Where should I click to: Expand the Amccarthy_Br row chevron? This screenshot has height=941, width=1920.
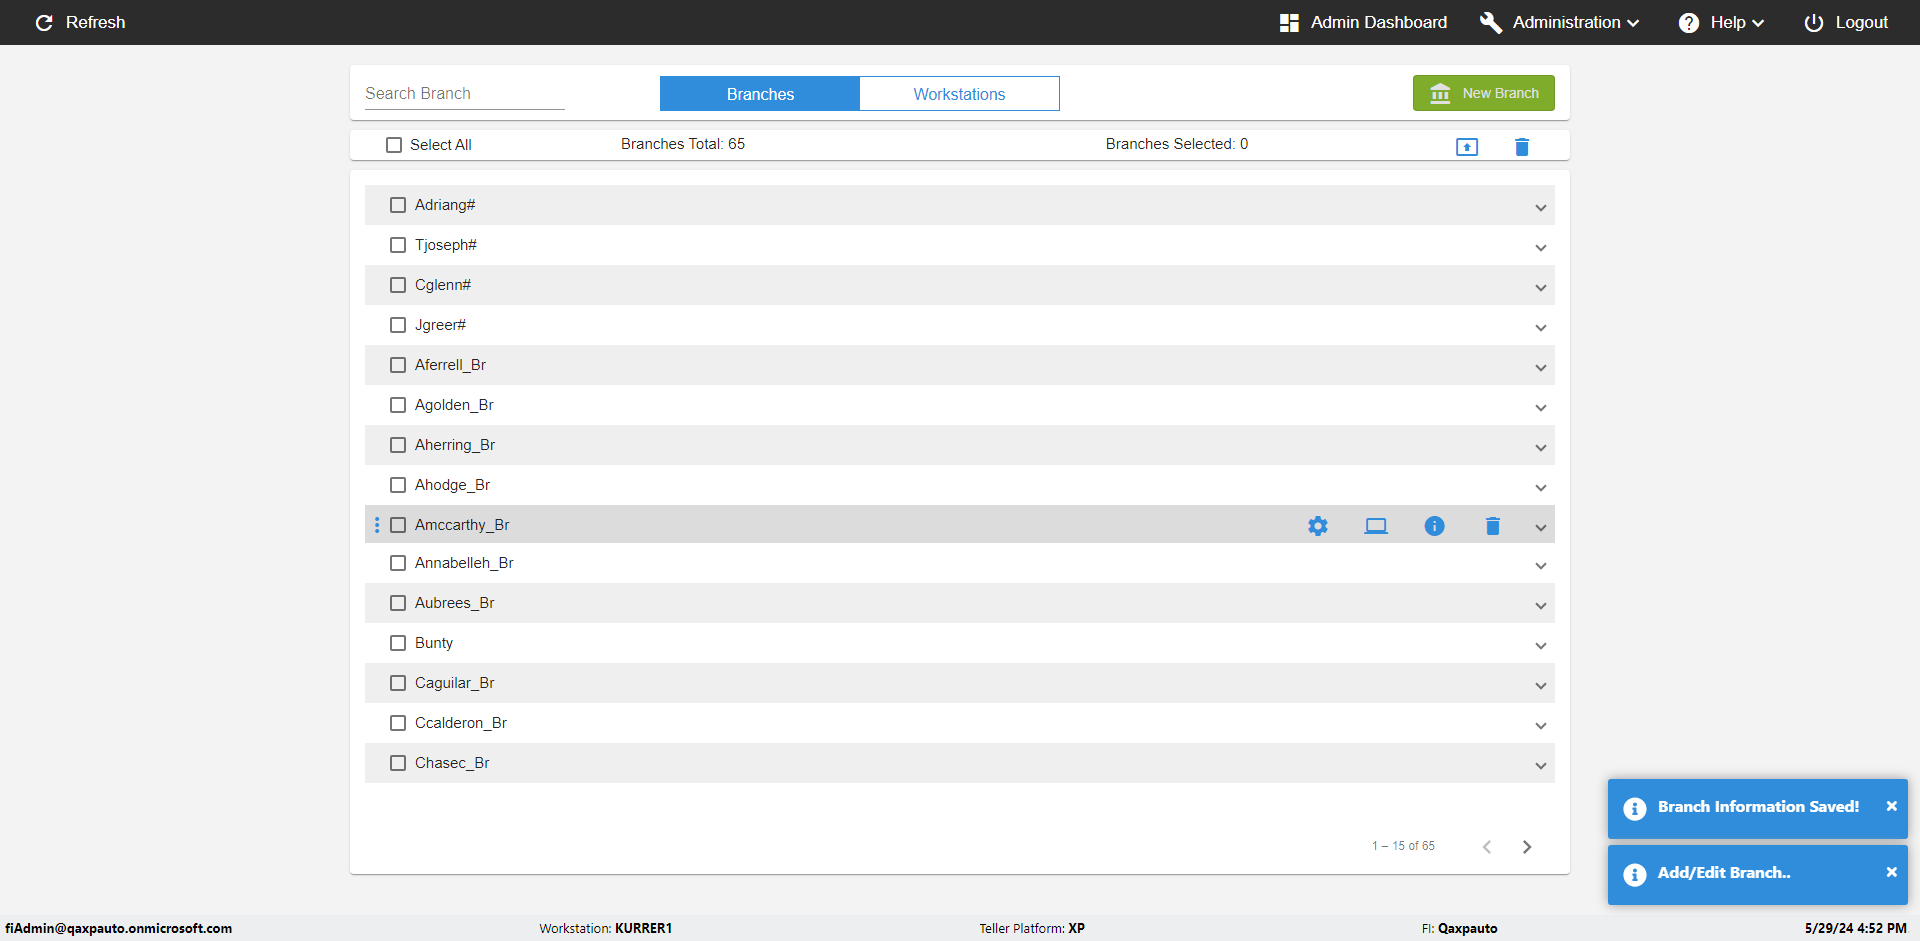(1541, 528)
